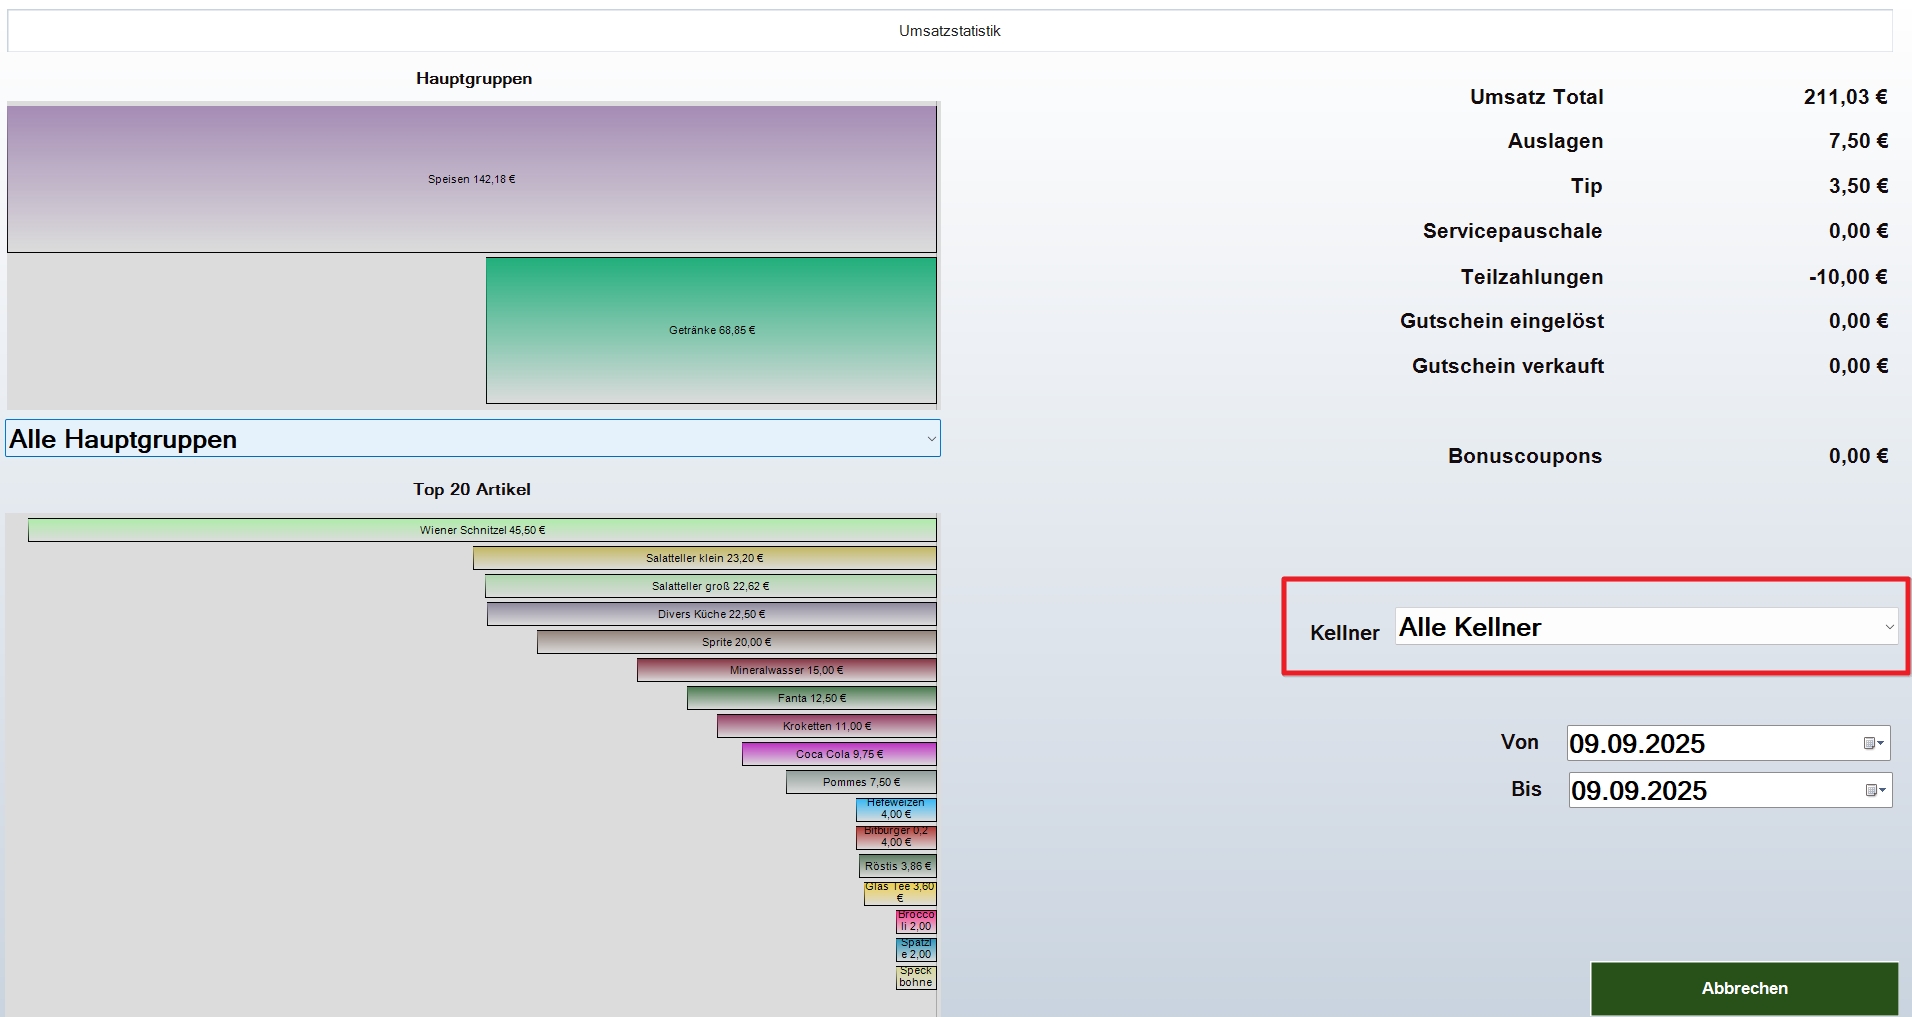The image size is (1912, 1017).
Task: Click the Tip value 3,50 €
Action: [x=1858, y=186]
